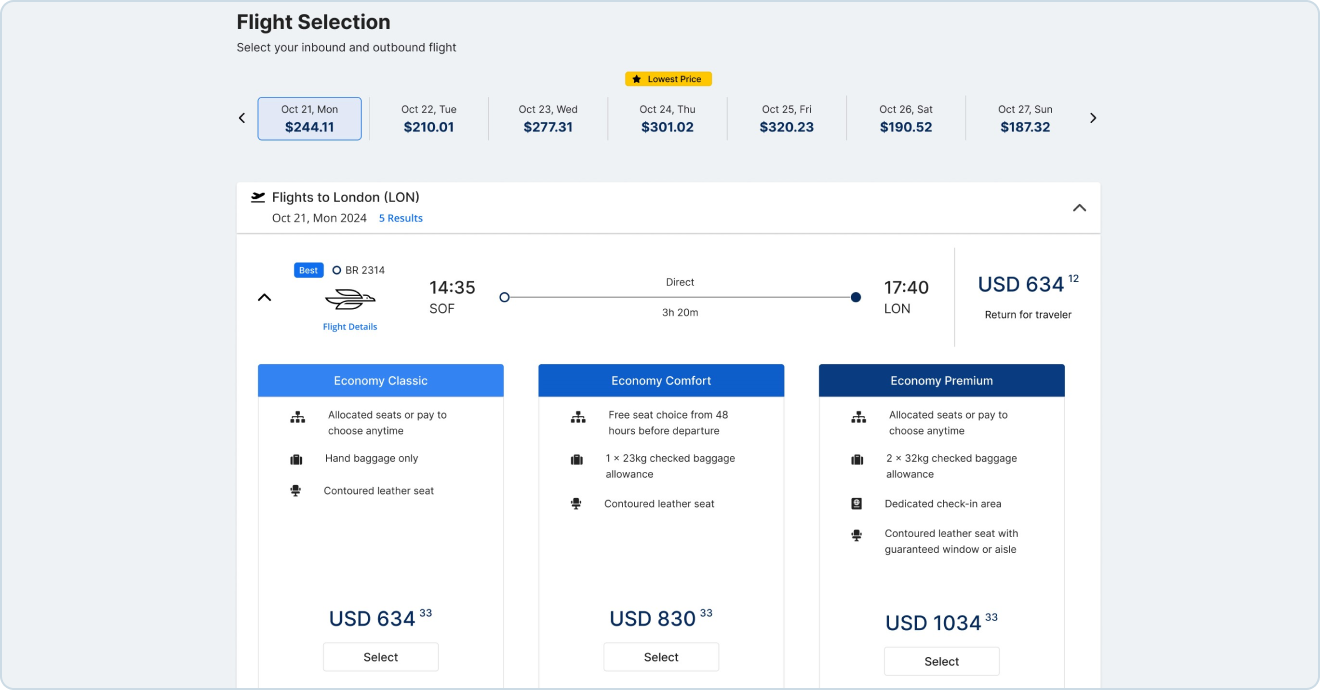Select the Economy Classic fare for USD 634

[380, 657]
